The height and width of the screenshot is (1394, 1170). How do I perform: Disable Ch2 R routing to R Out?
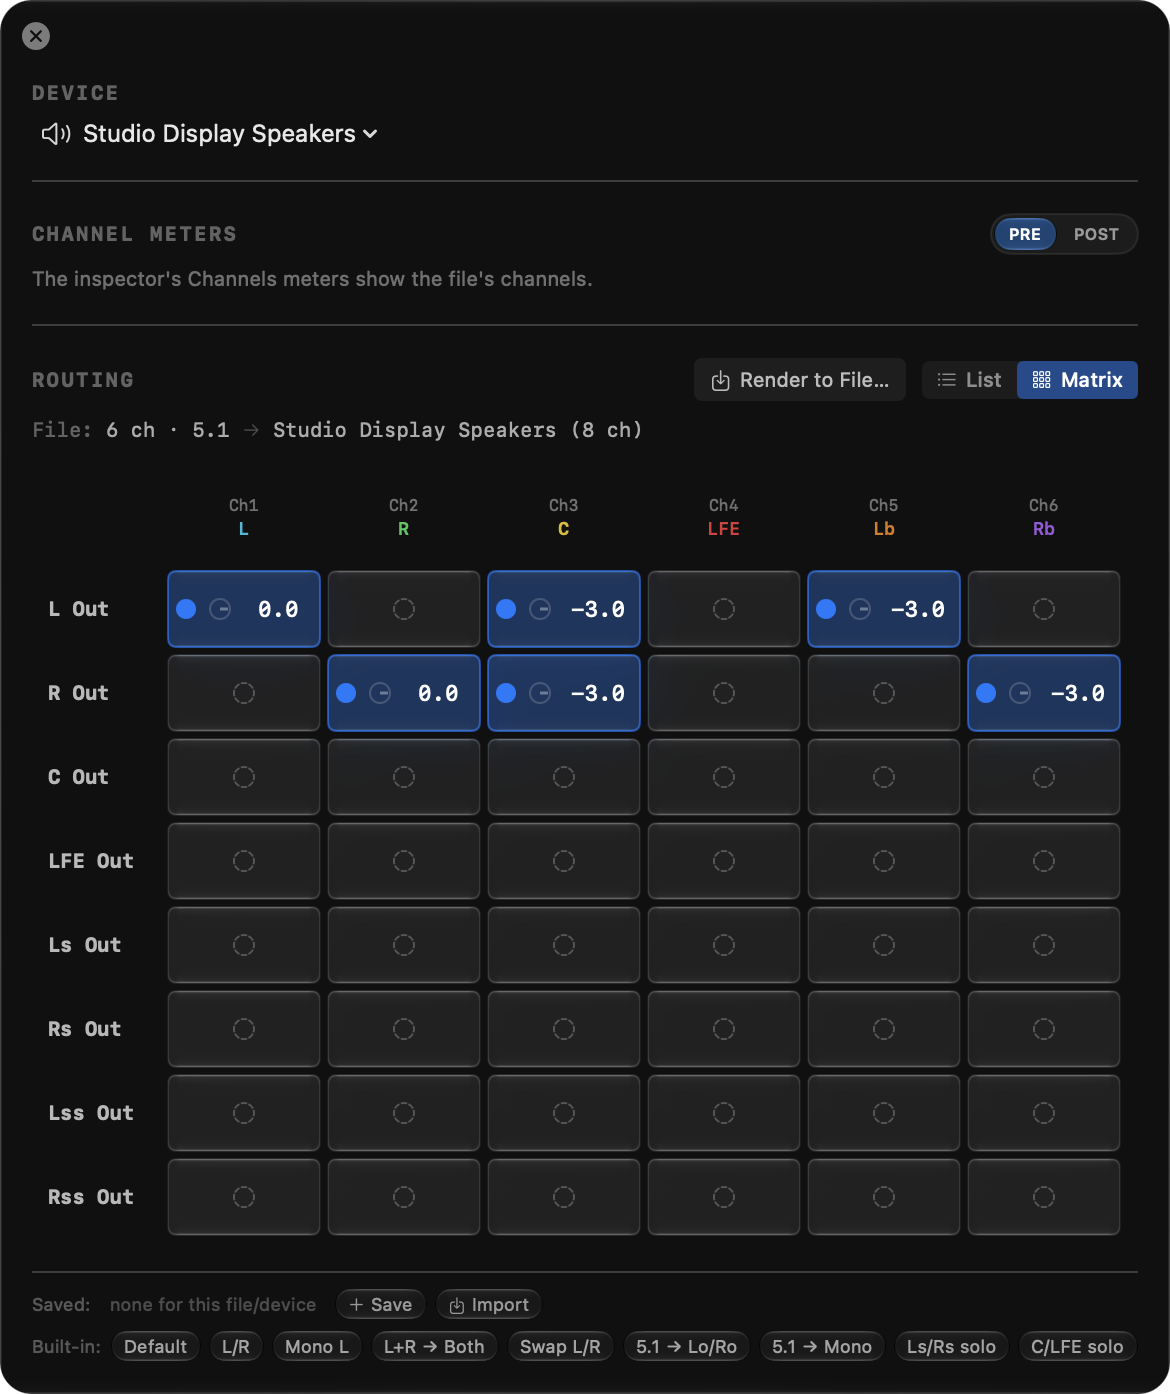[346, 693]
